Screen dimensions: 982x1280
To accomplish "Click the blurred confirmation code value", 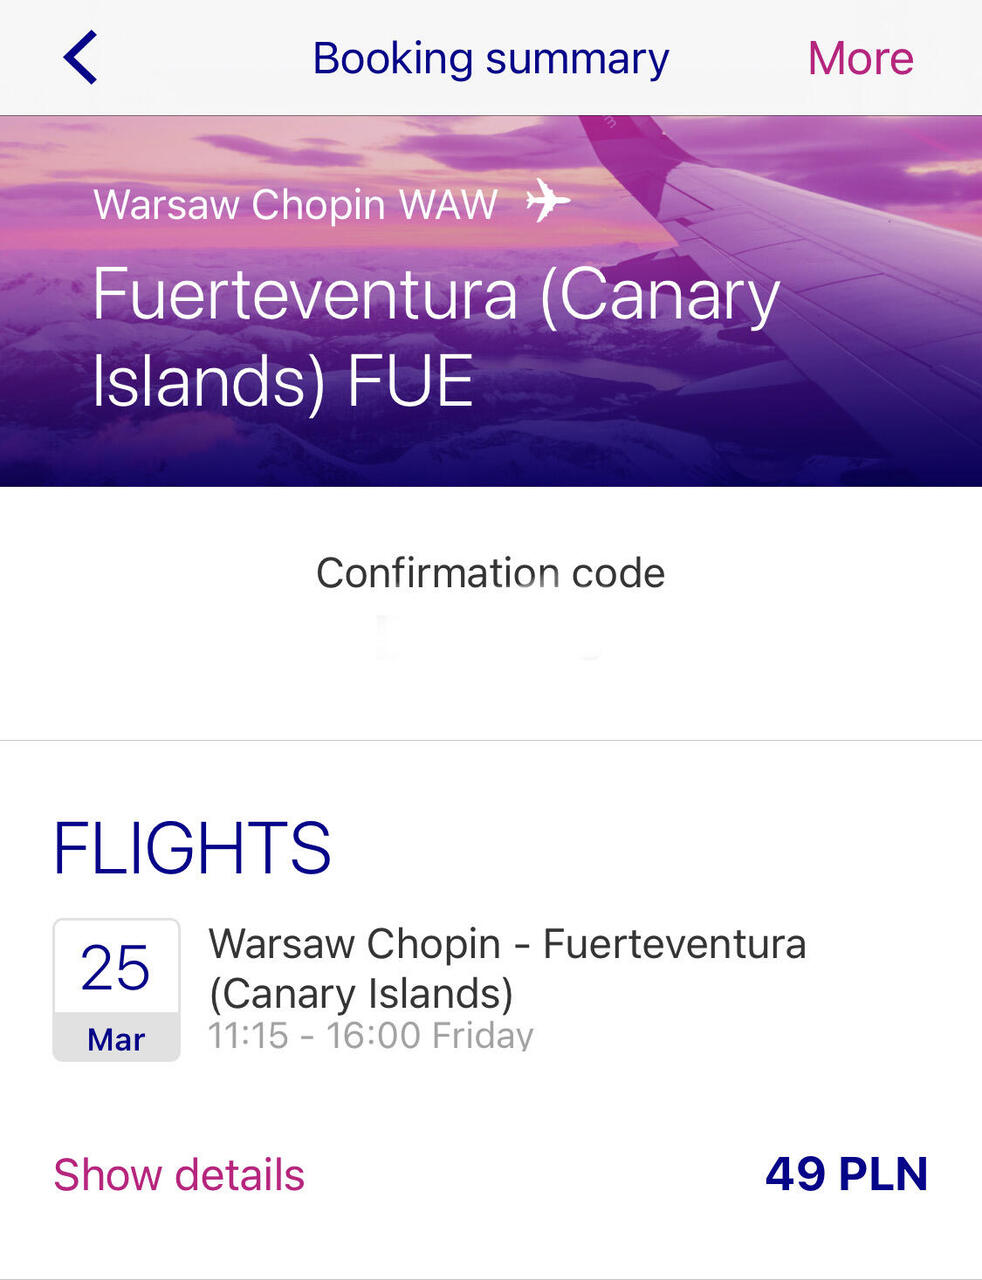I will 491,638.
